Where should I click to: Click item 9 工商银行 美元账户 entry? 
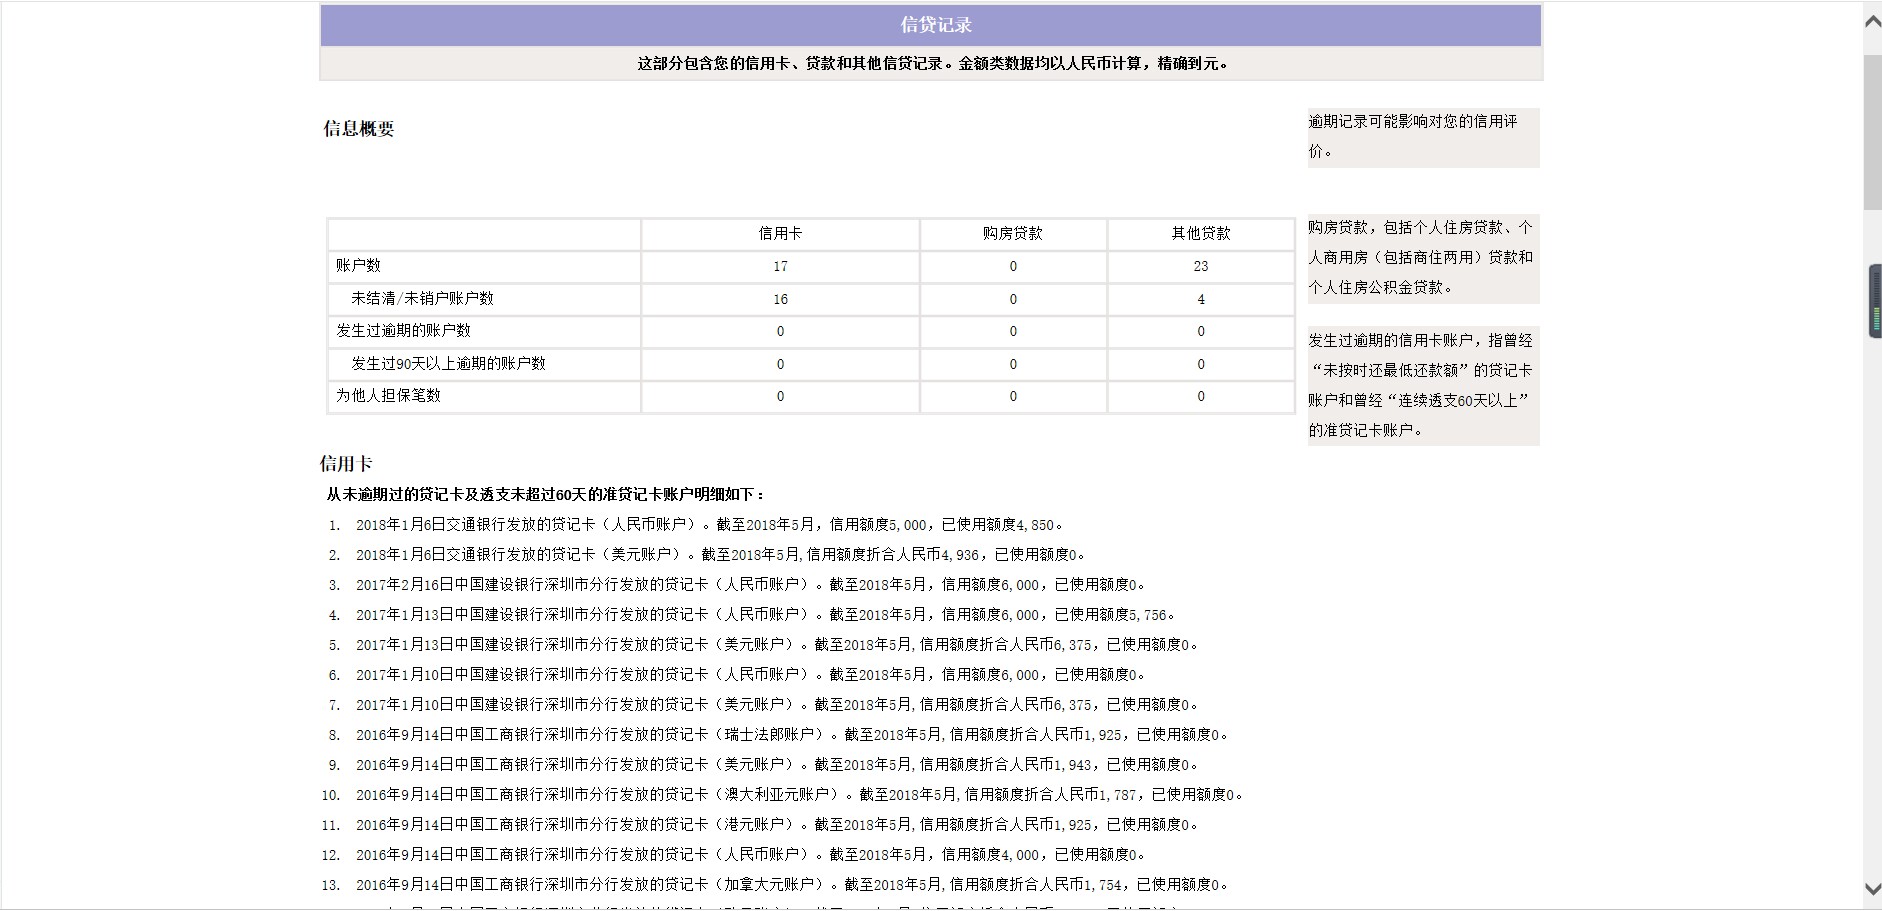coord(777,765)
